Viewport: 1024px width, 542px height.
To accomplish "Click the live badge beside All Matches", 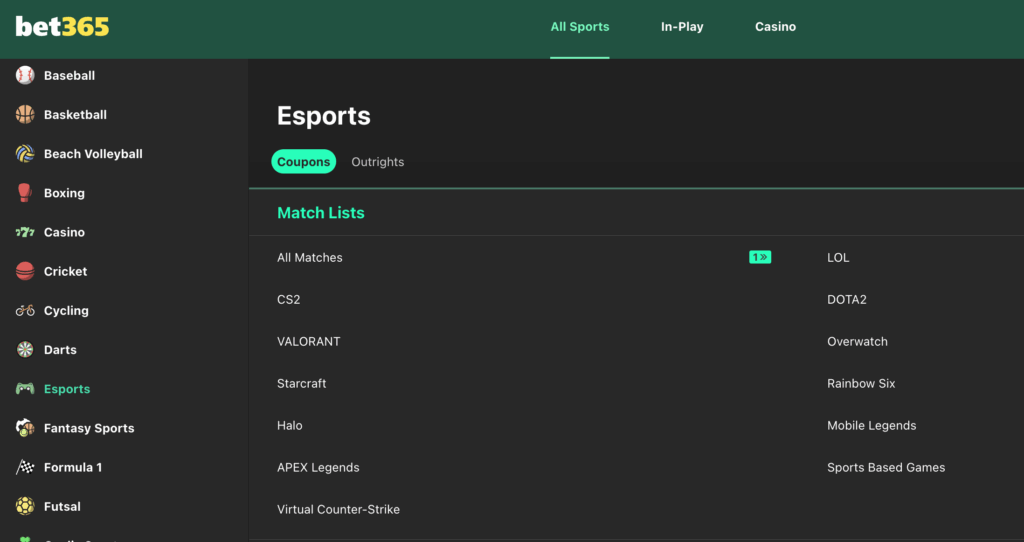I will [760, 257].
